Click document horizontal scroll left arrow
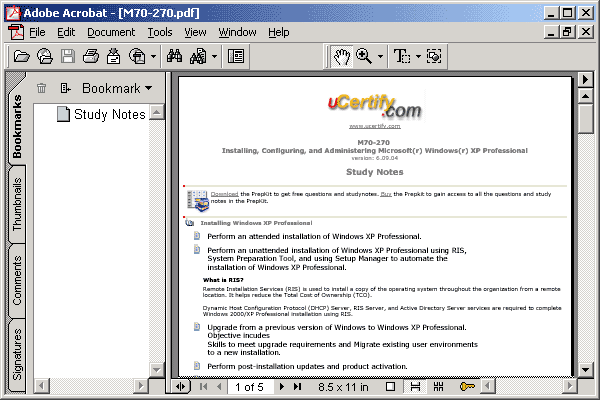Image resolution: width=600 pixels, height=400 pixels. coord(488,386)
